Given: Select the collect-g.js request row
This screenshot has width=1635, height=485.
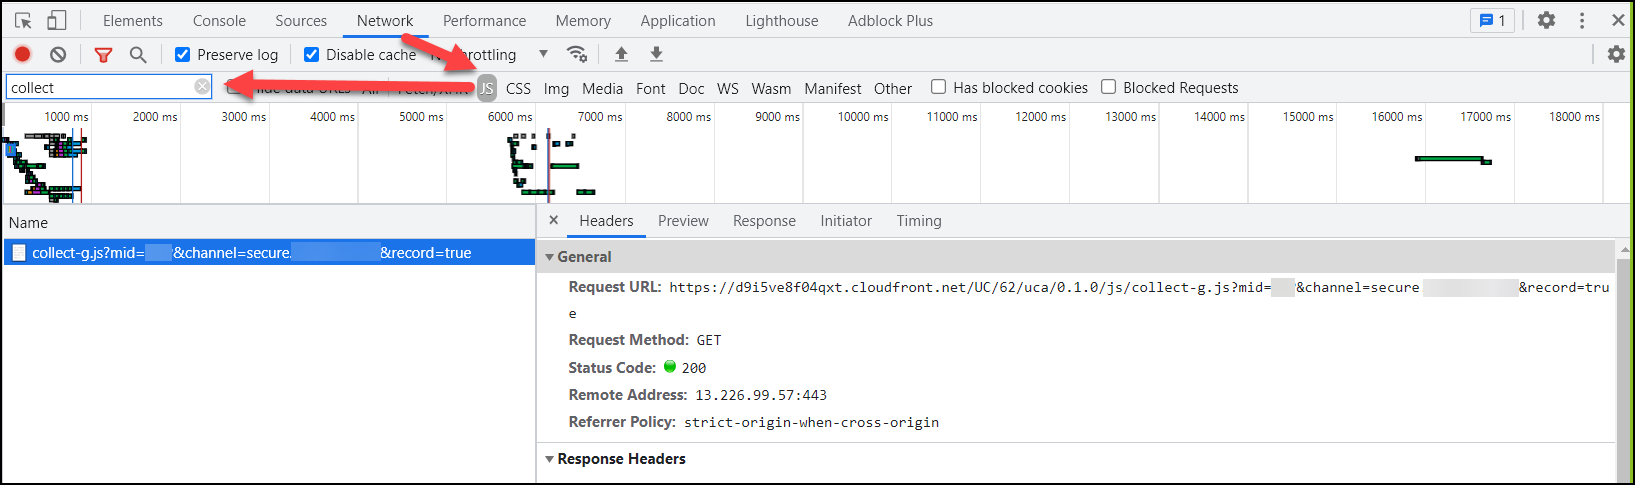Looking at the screenshot, I should pos(269,253).
